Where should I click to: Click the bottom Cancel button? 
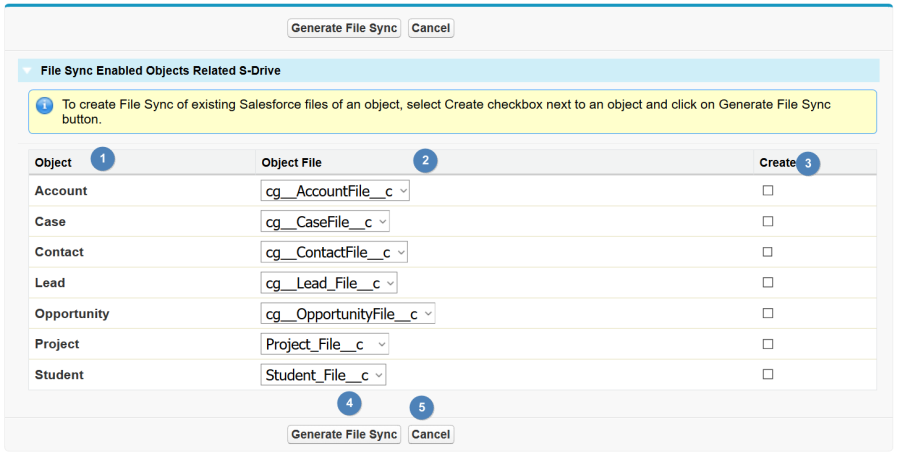[431, 435]
